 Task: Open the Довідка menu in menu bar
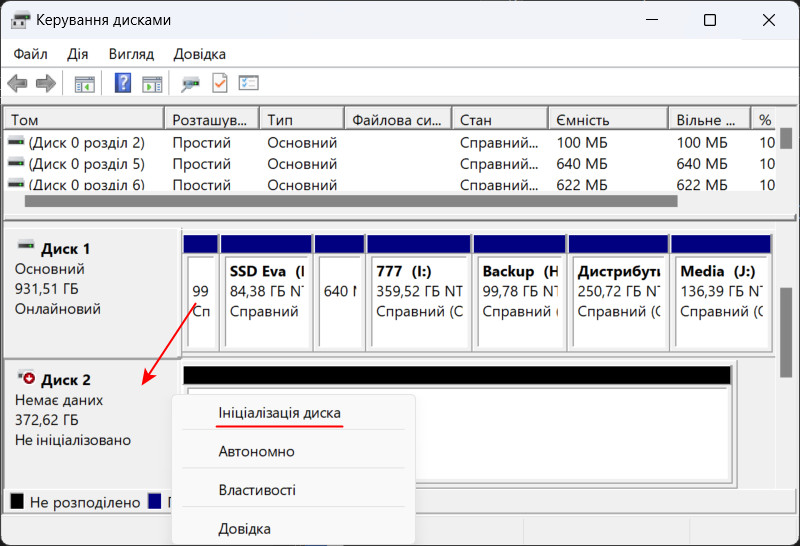tap(199, 54)
